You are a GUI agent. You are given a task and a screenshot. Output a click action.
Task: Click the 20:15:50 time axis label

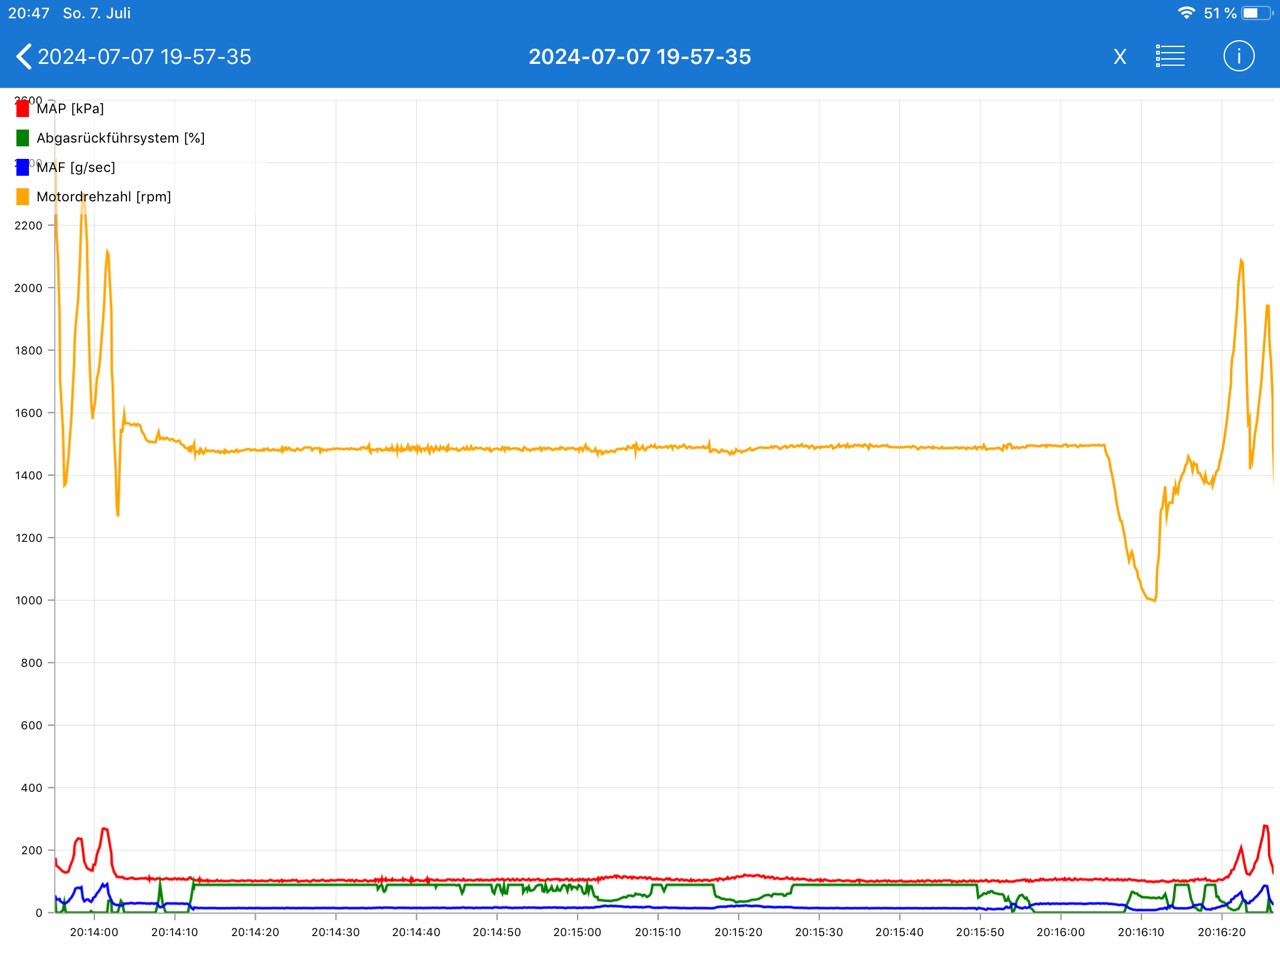[x=980, y=932]
